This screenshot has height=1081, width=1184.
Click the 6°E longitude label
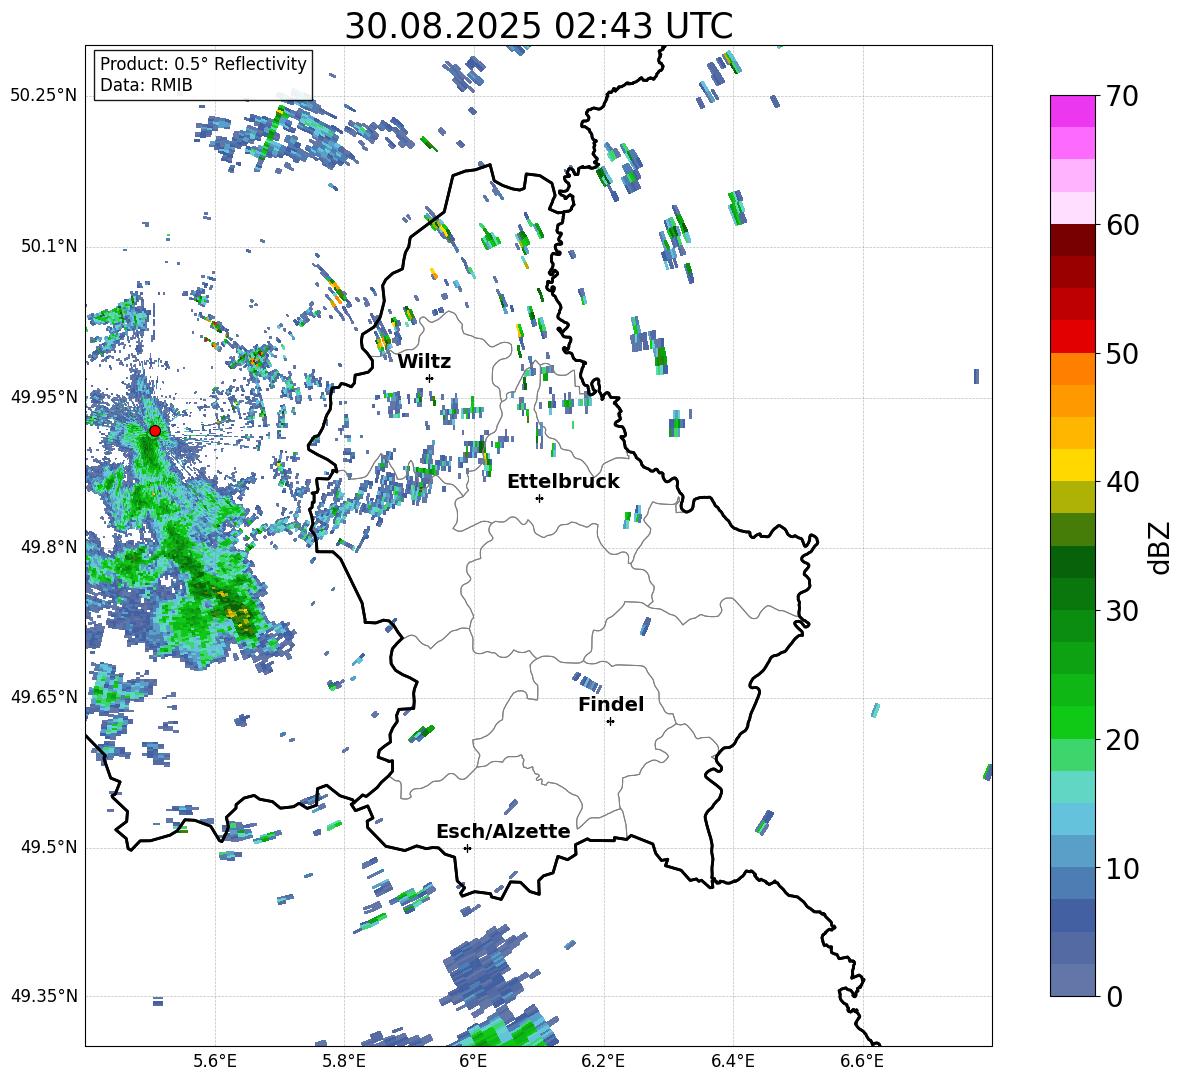pos(473,1062)
